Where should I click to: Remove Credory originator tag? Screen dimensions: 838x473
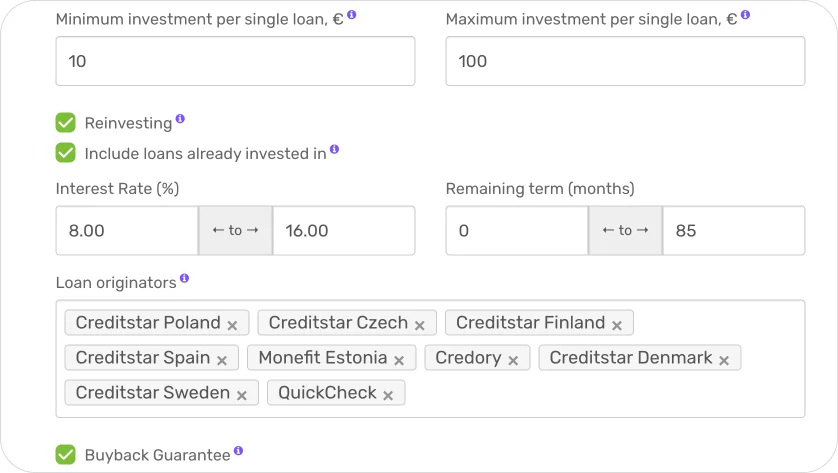pyautogui.click(x=513, y=360)
